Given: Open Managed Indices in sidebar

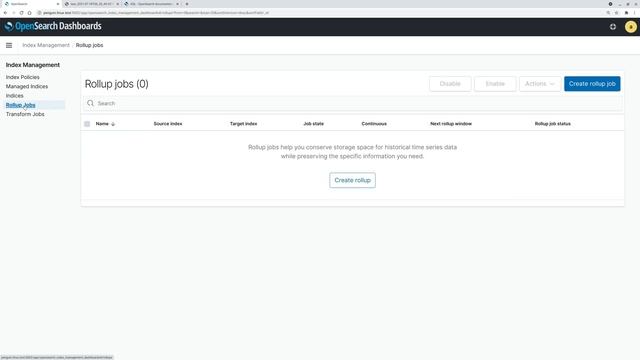Looking at the screenshot, I should click(x=27, y=87).
